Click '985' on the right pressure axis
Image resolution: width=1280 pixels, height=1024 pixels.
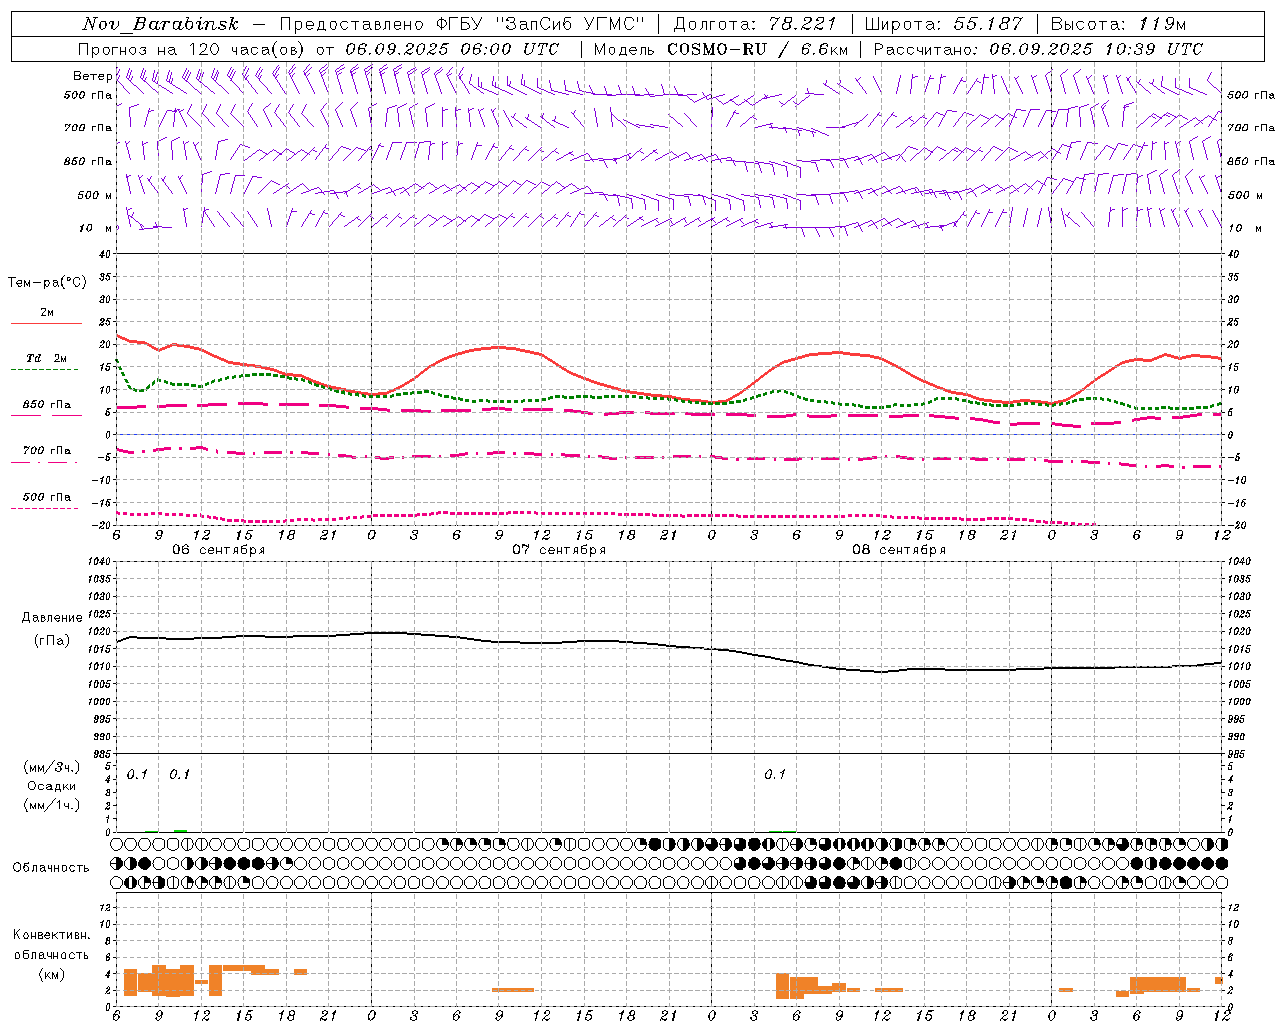click(1238, 754)
